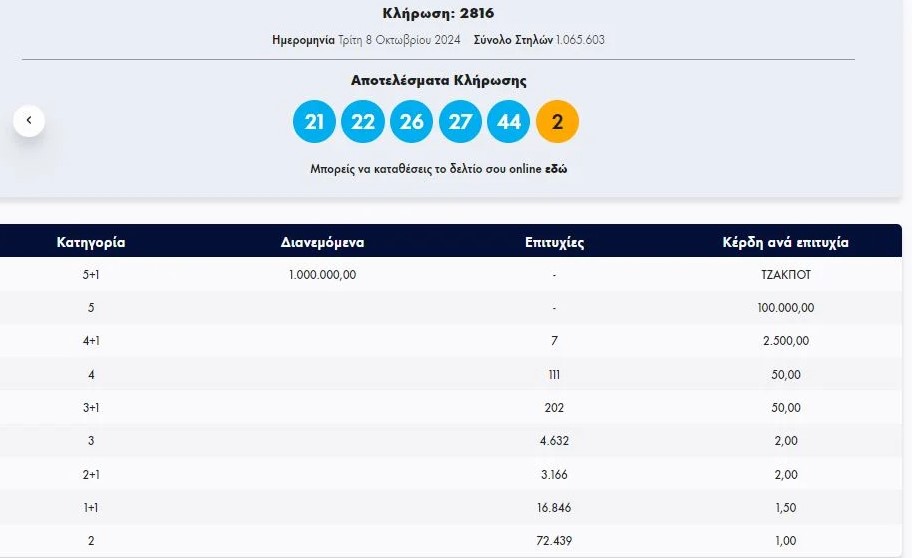Pick the blue ball number 27

point(460,122)
